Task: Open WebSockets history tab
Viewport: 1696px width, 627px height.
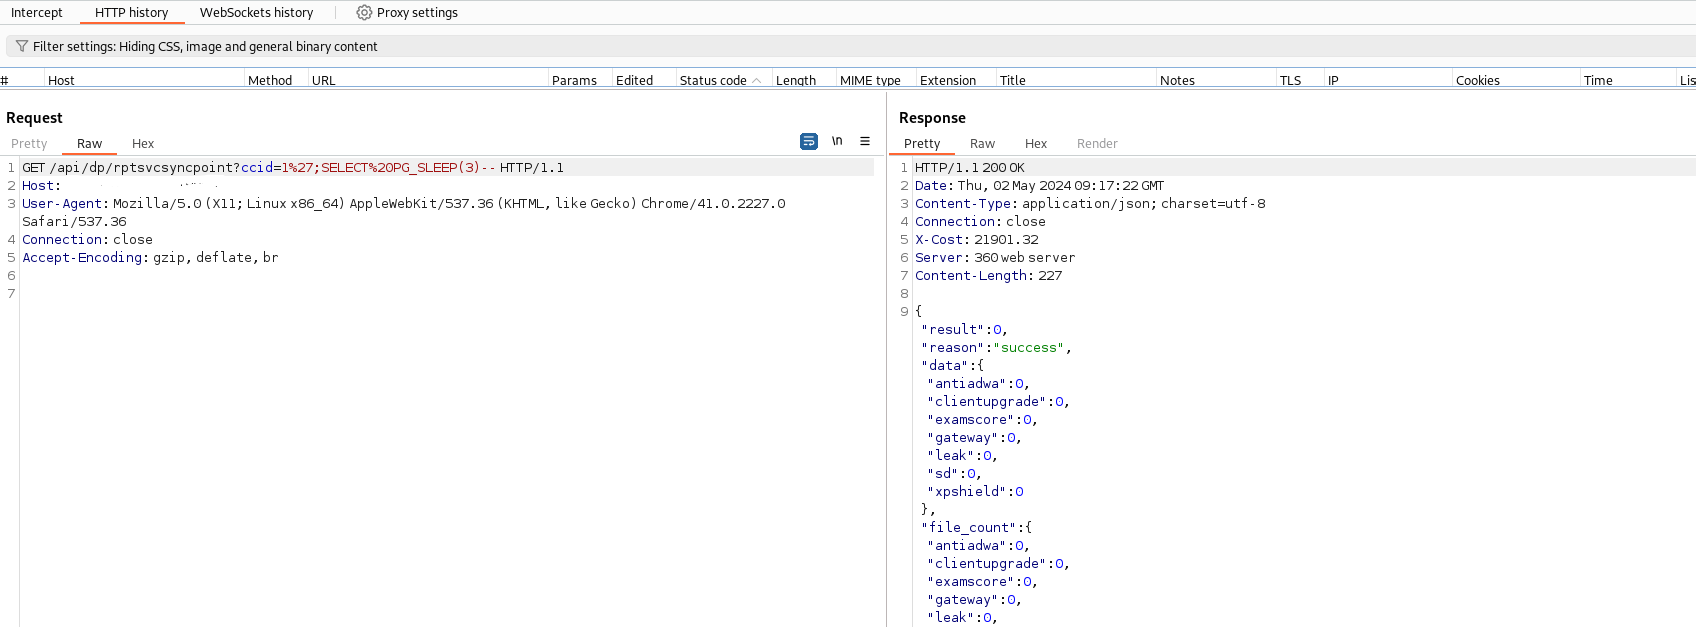Action: coord(256,13)
